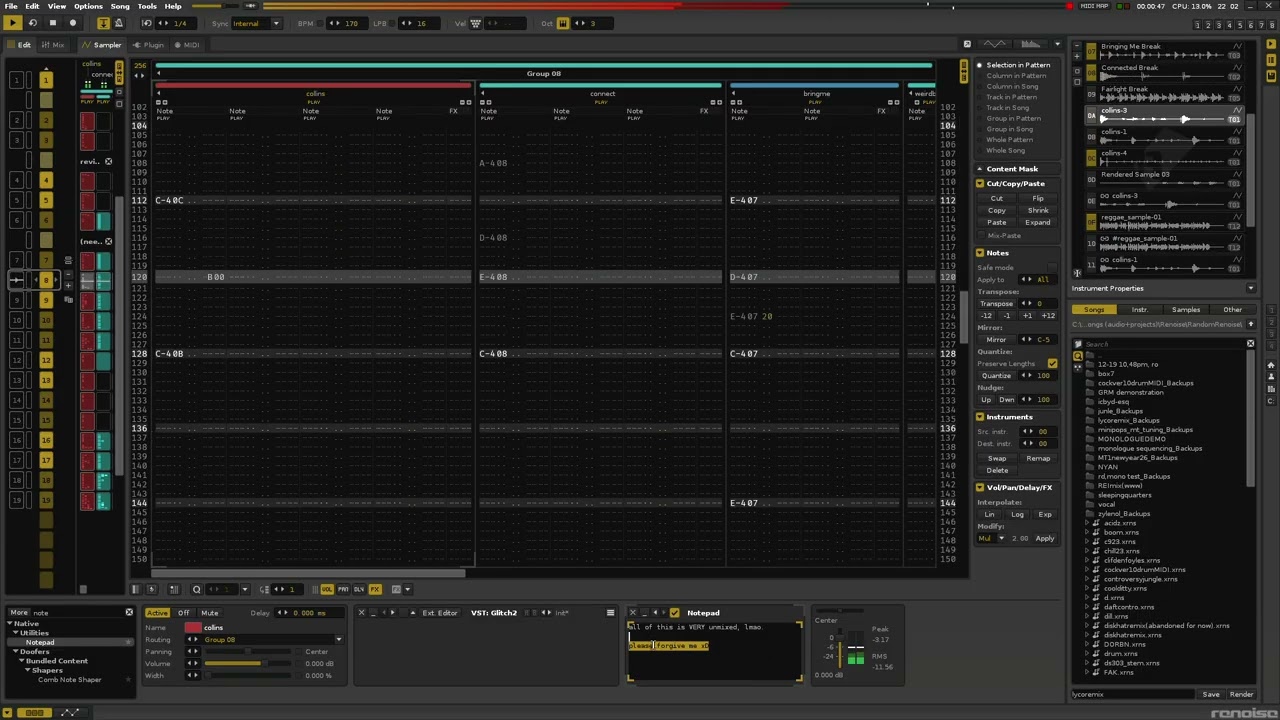
Task: Select the file dafcontro.xrns
Action: pos(1128,607)
